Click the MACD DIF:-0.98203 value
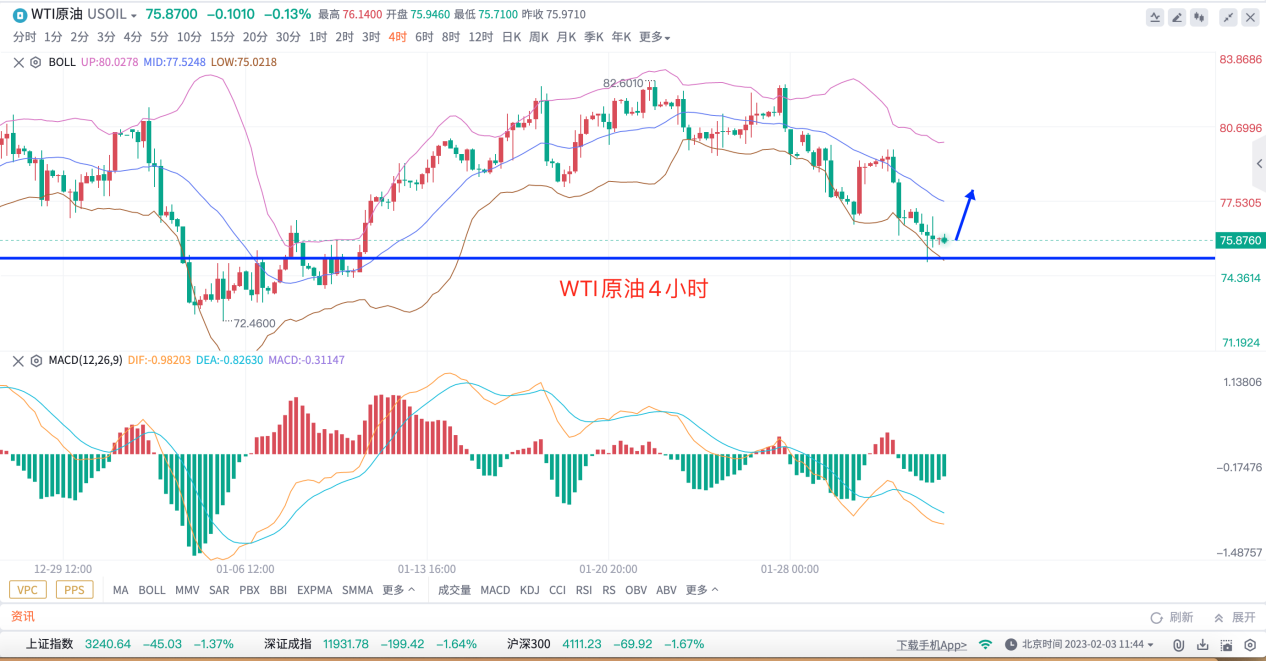This screenshot has height=661, width=1266. pyautogui.click(x=160, y=360)
